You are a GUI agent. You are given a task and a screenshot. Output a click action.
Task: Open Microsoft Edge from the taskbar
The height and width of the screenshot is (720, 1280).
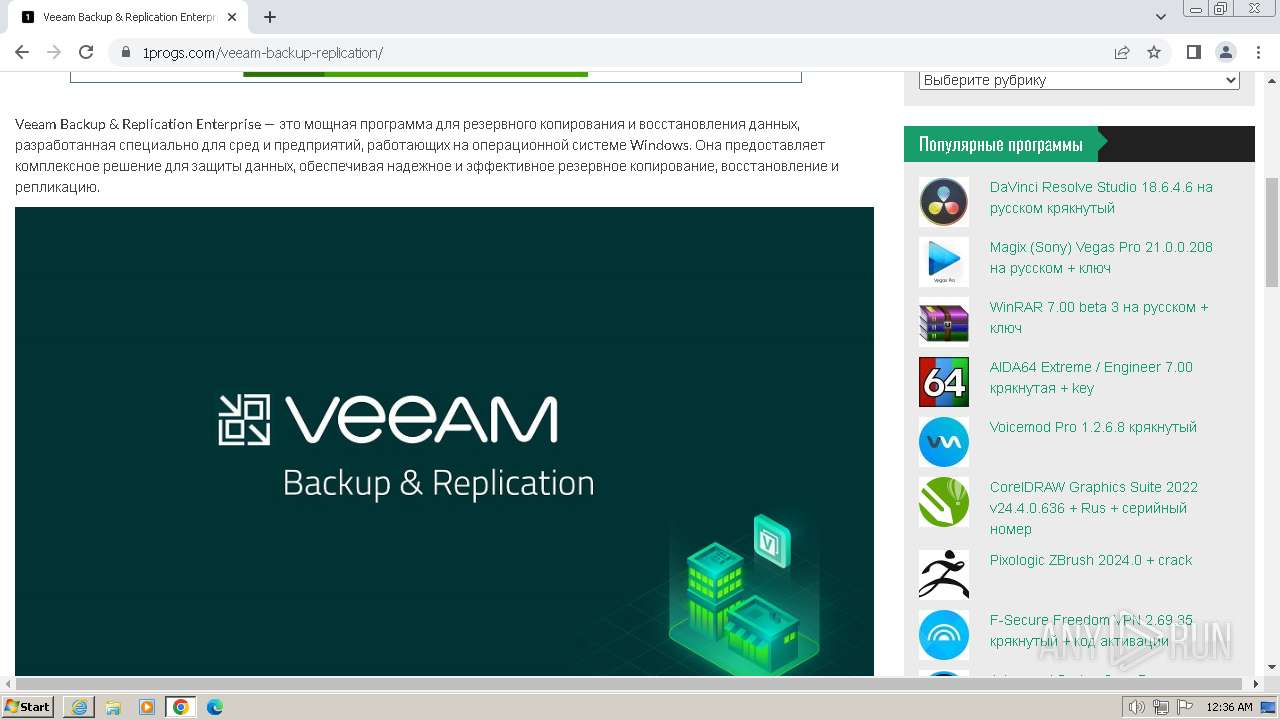tap(215, 707)
